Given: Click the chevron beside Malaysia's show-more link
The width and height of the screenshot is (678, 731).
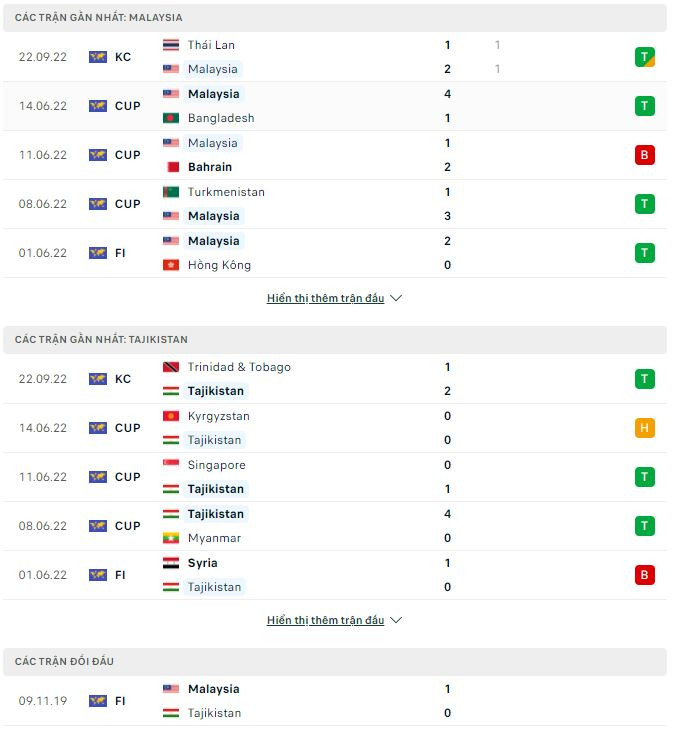Looking at the screenshot, I should 396,298.
